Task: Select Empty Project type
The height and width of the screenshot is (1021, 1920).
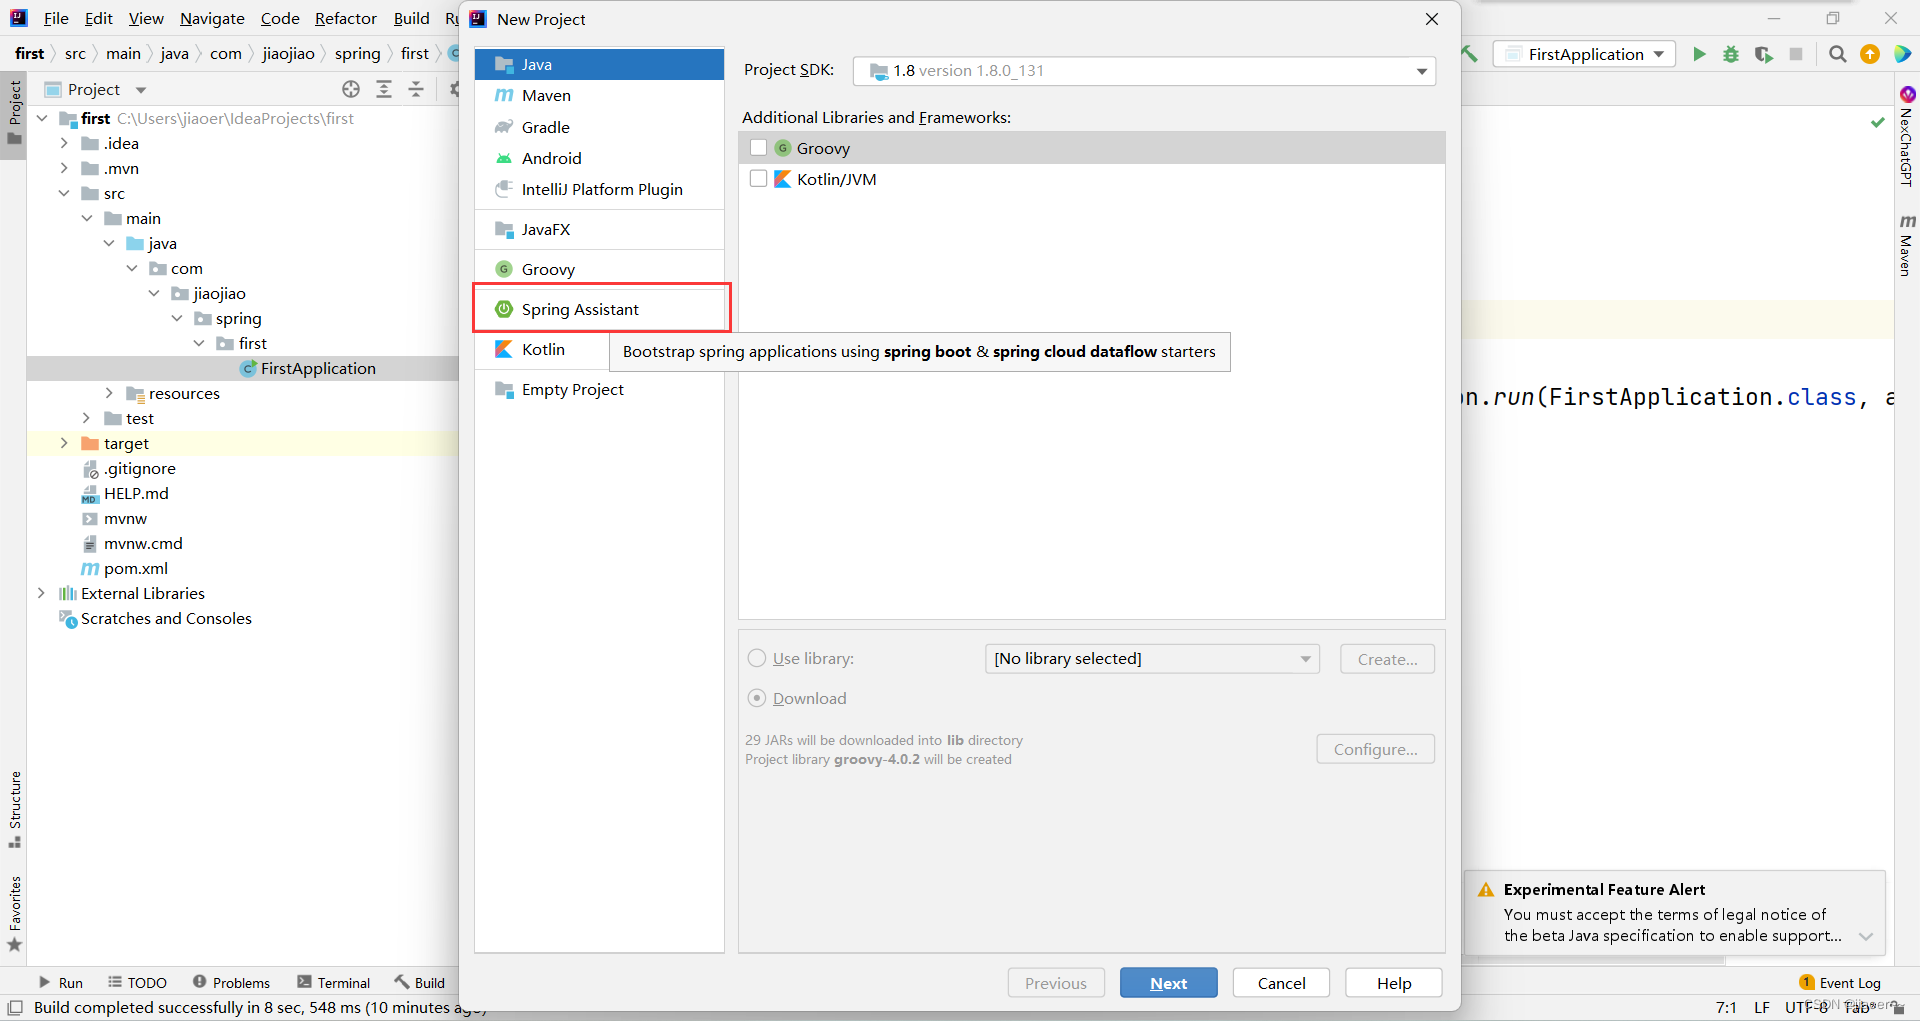Action: pos(599,389)
